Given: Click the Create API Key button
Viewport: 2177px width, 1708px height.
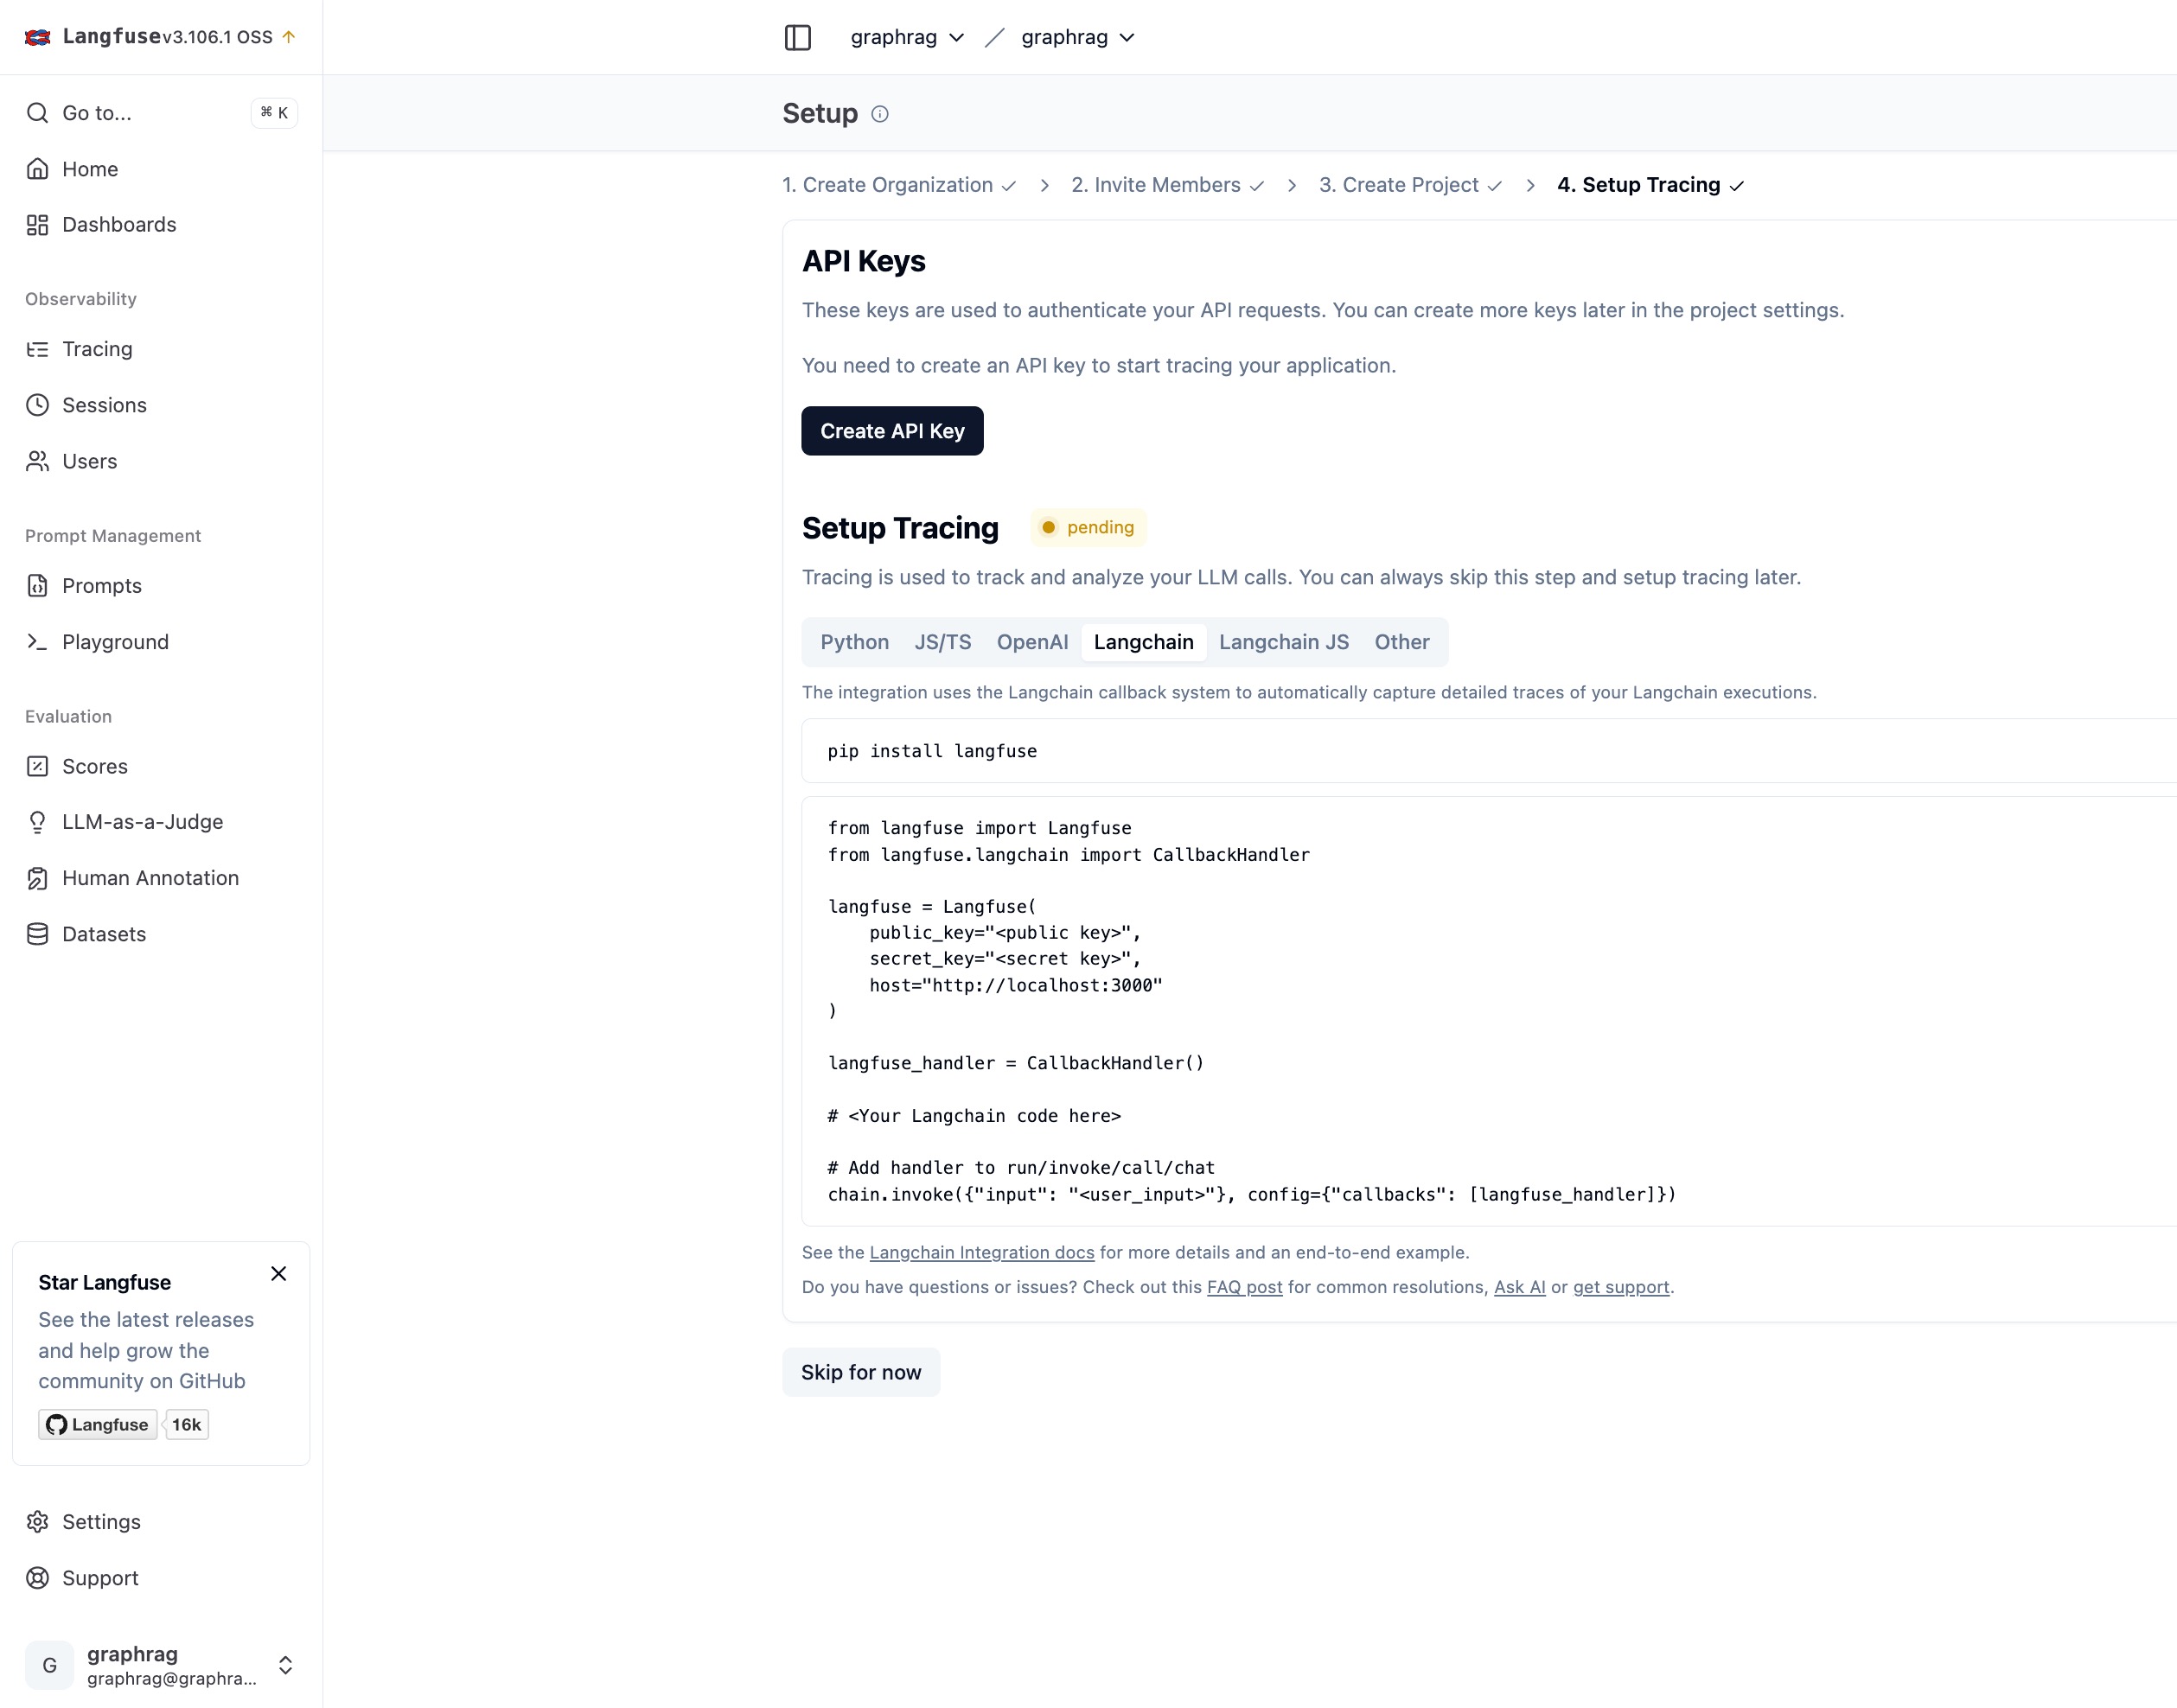Looking at the screenshot, I should [x=892, y=431].
